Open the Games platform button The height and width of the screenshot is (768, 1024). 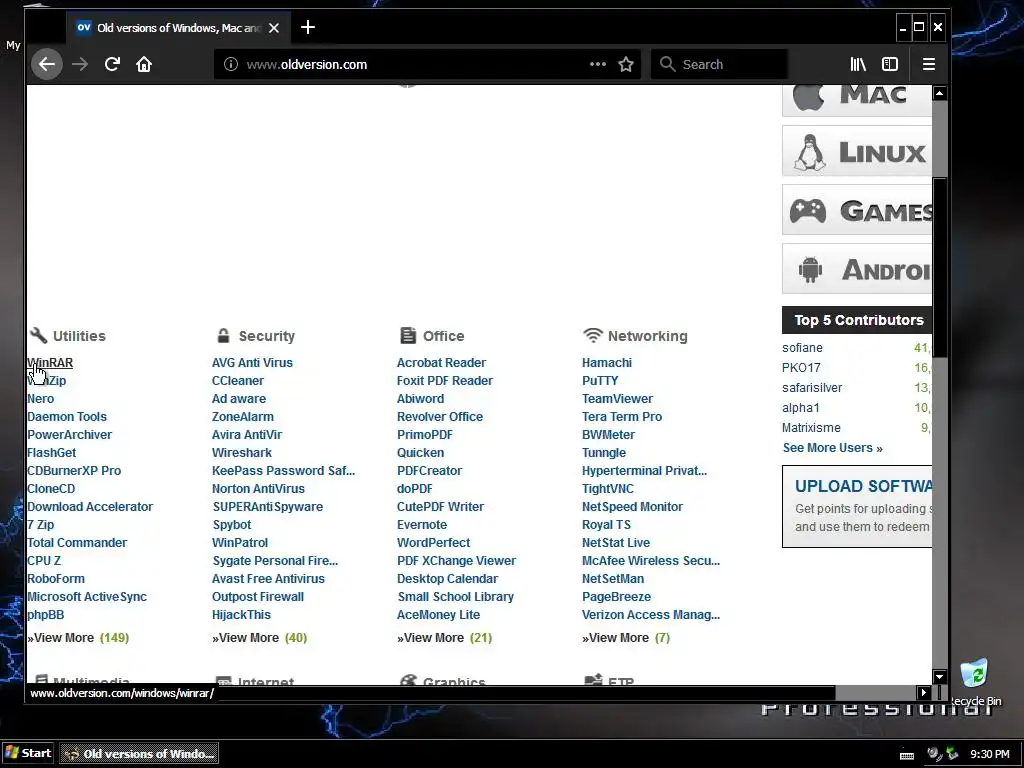(x=857, y=210)
